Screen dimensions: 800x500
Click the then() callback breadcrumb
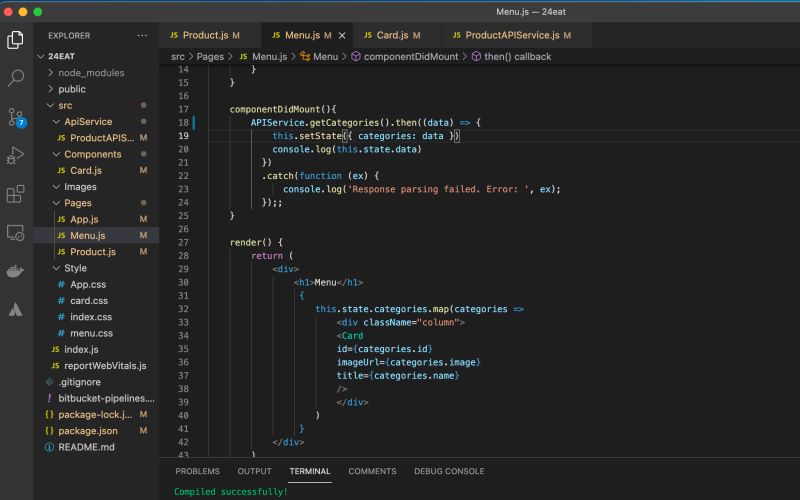point(512,57)
